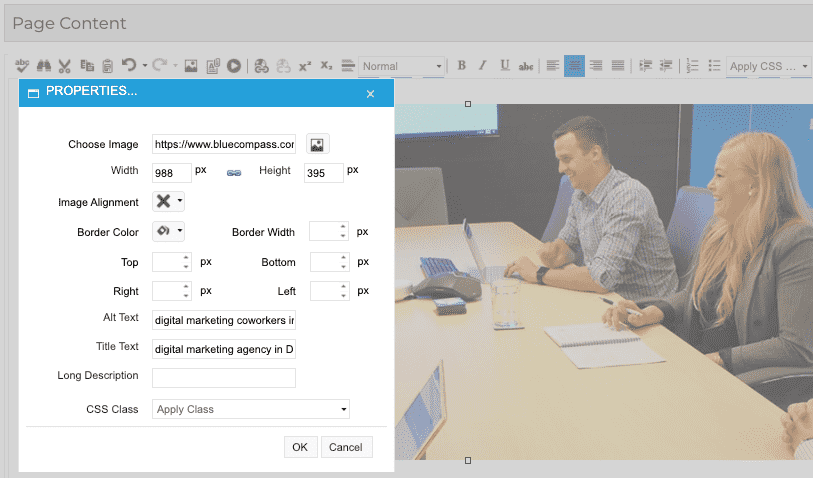Edit the Alt Text field

coord(224,320)
